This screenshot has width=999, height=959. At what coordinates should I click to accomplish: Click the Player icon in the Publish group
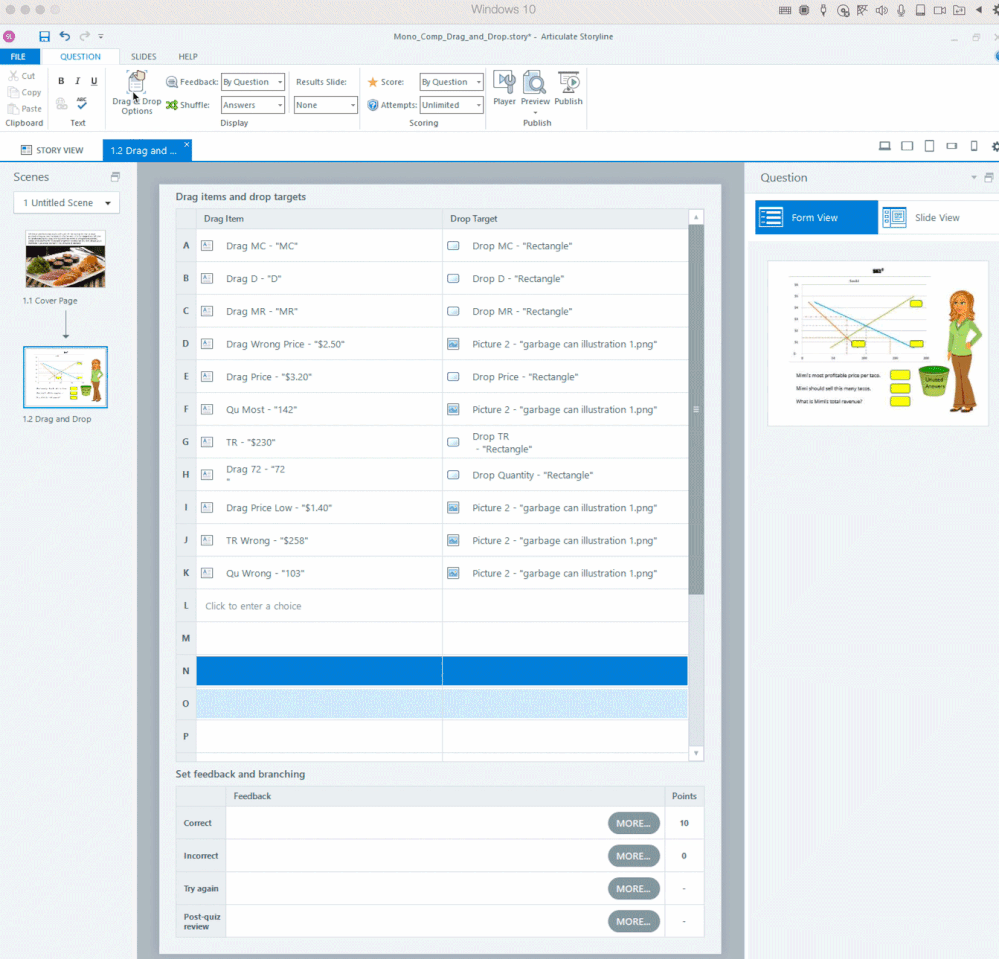coord(504,88)
